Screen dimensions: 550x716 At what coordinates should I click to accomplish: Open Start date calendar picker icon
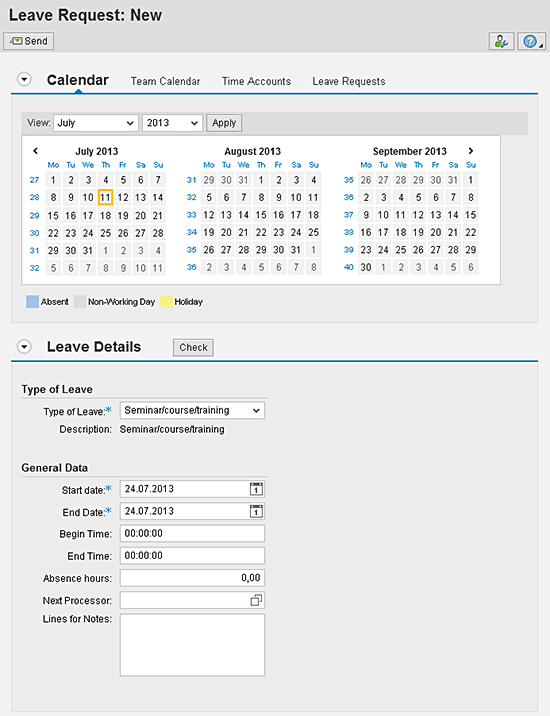coord(256,489)
